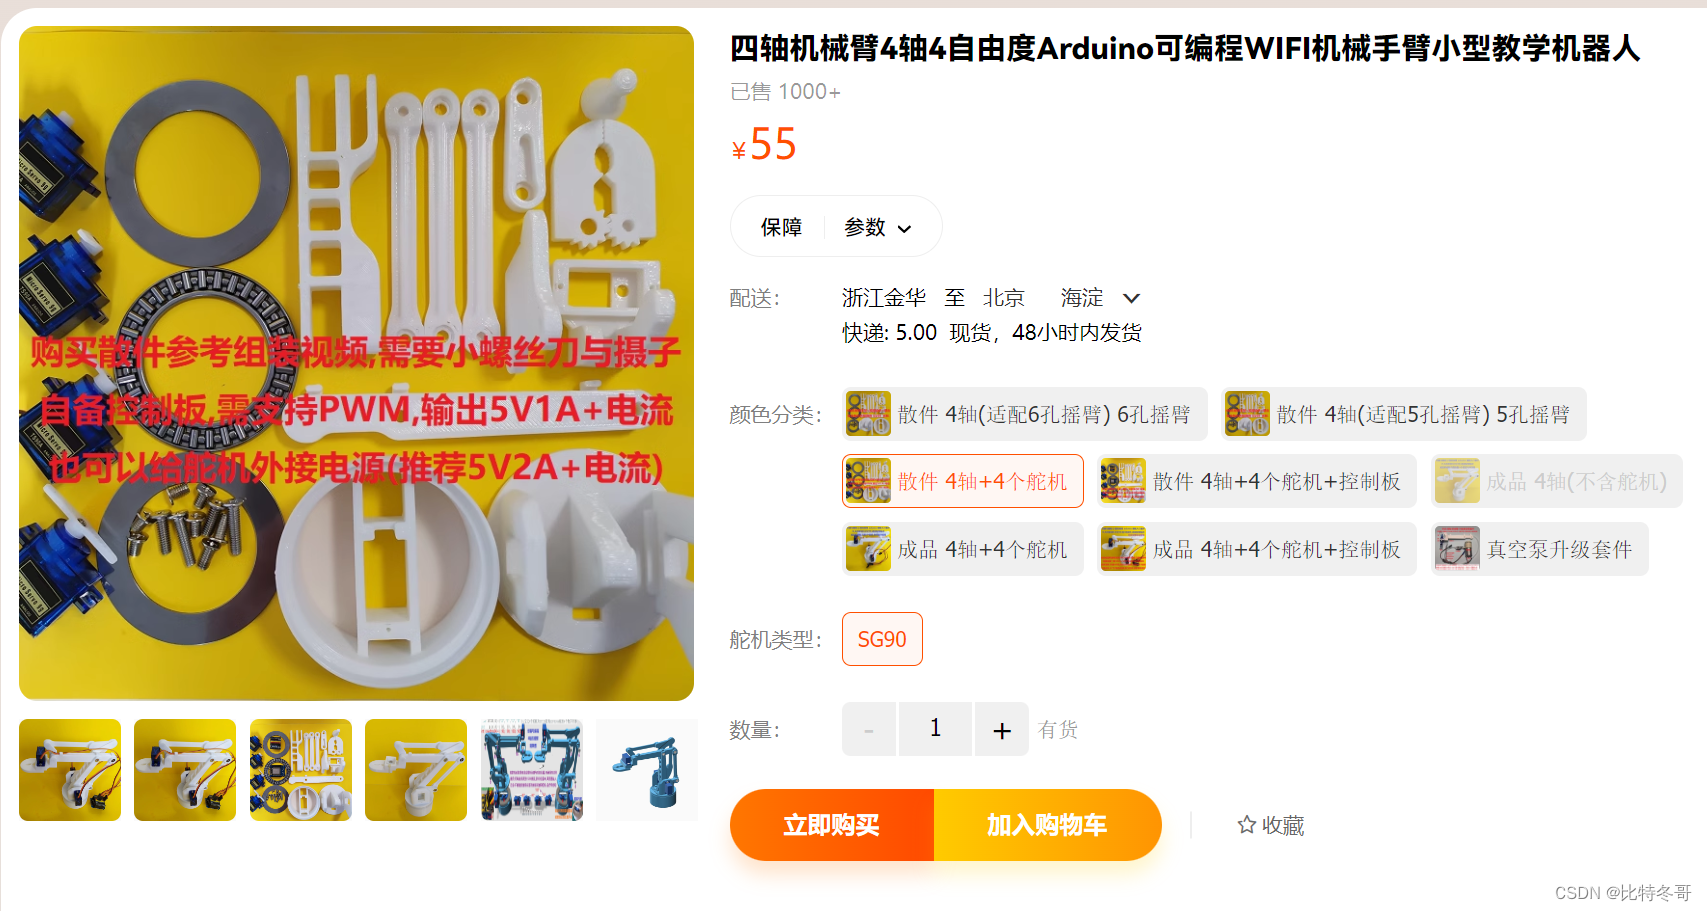The image size is (1707, 911).
Task: Pick 散件 4轴+4个舵机+控制板 option
Action: tap(1257, 481)
